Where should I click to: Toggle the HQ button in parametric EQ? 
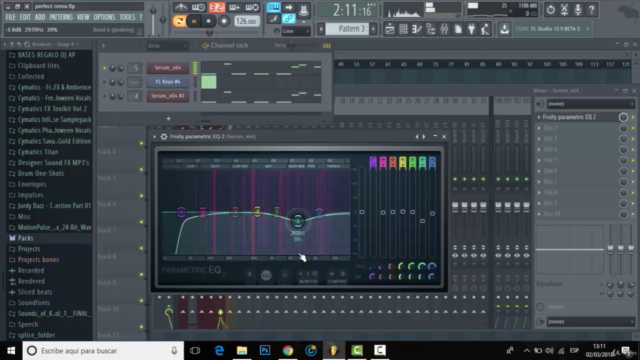coord(266,276)
